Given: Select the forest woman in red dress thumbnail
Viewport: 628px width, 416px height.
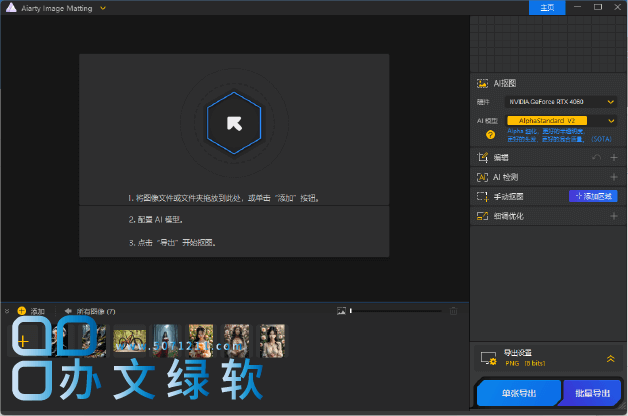Looking at the screenshot, I should [166, 341].
